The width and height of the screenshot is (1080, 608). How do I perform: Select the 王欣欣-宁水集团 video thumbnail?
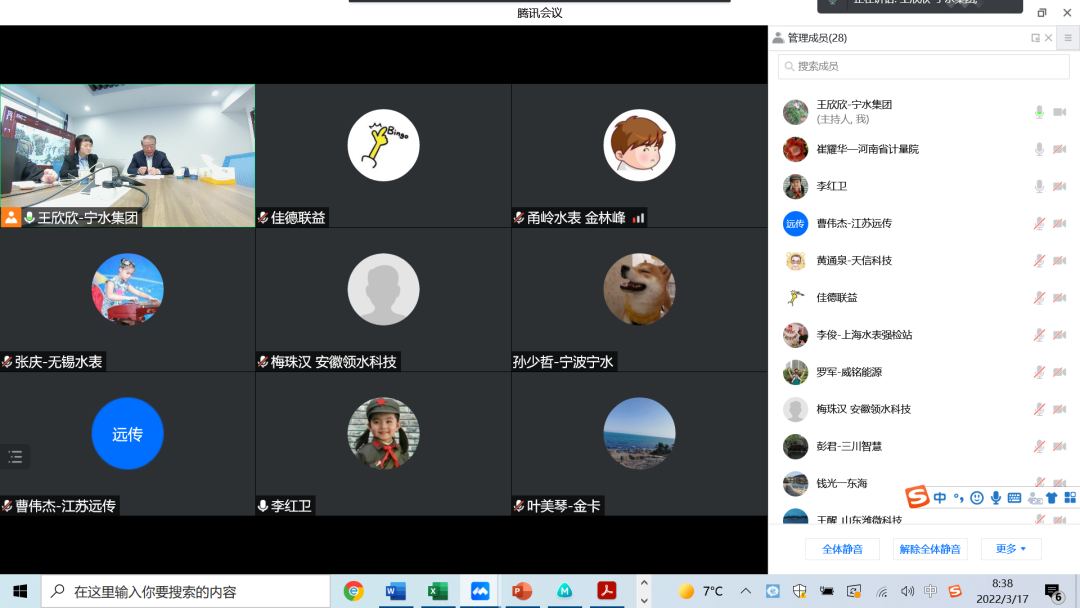click(127, 155)
